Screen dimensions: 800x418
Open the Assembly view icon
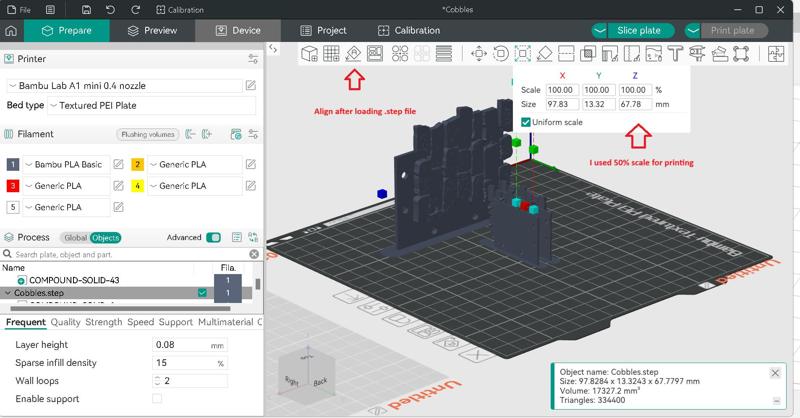[x=776, y=53]
